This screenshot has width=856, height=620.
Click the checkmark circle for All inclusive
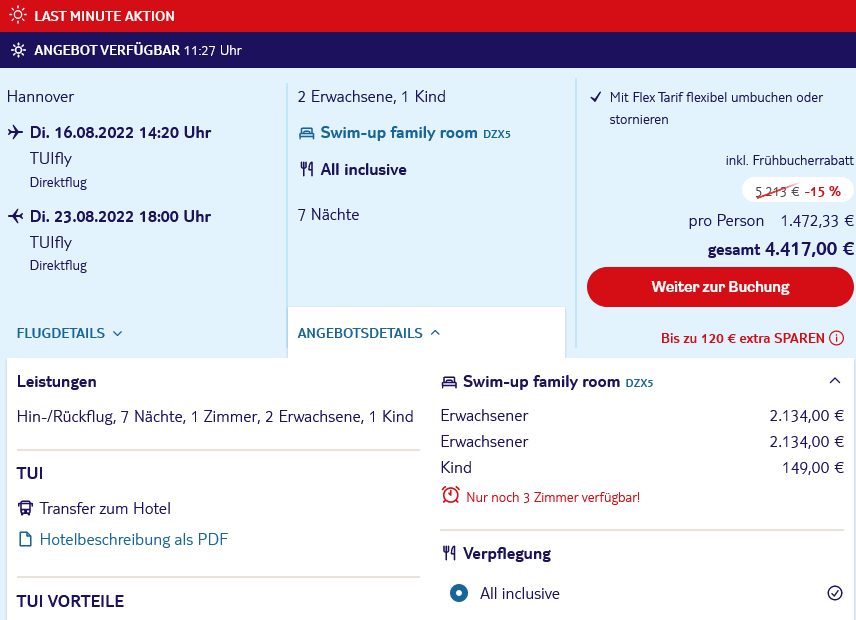(x=835, y=593)
